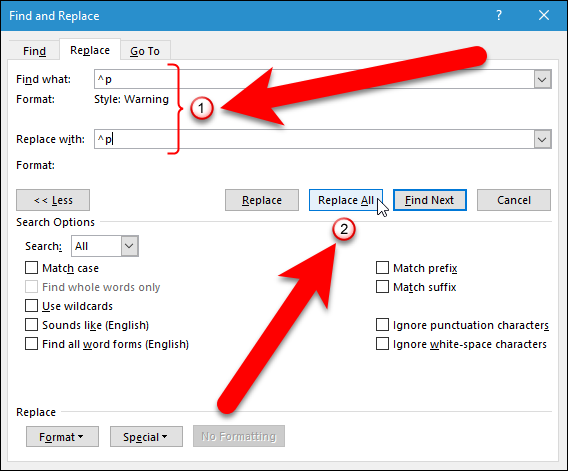Switch to the Find tab
Image resolution: width=568 pixels, height=471 pixels.
click(x=34, y=51)
